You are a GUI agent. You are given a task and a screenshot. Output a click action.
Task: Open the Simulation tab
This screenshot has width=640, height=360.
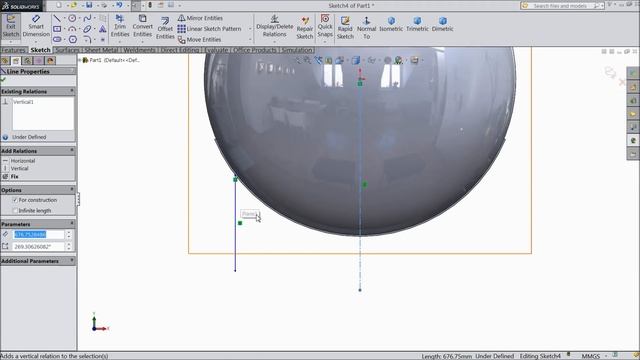click(x=297, y=50)
